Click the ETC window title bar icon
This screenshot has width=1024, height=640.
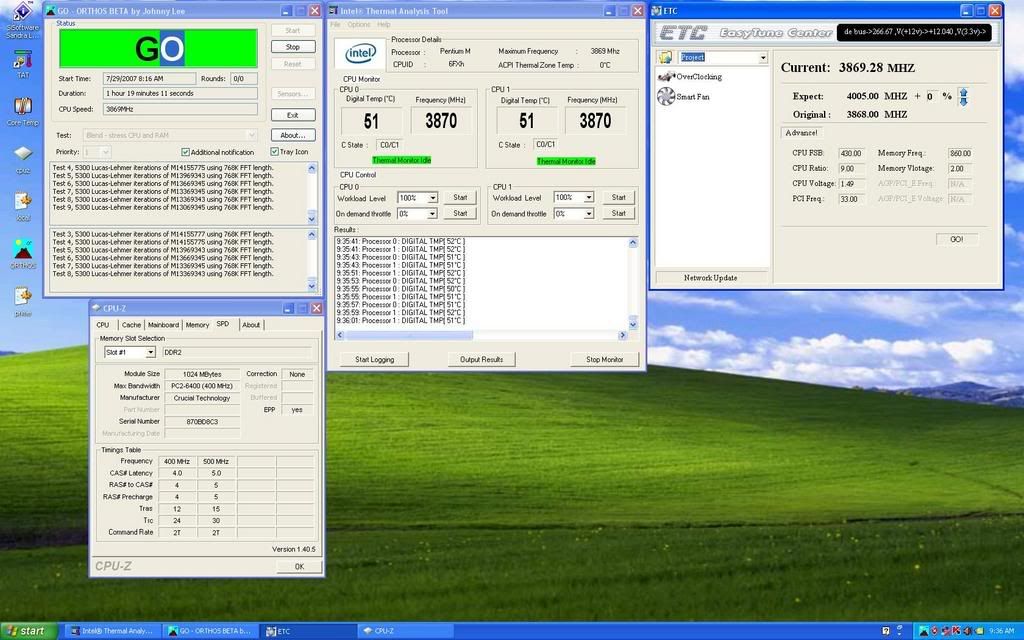657,10
